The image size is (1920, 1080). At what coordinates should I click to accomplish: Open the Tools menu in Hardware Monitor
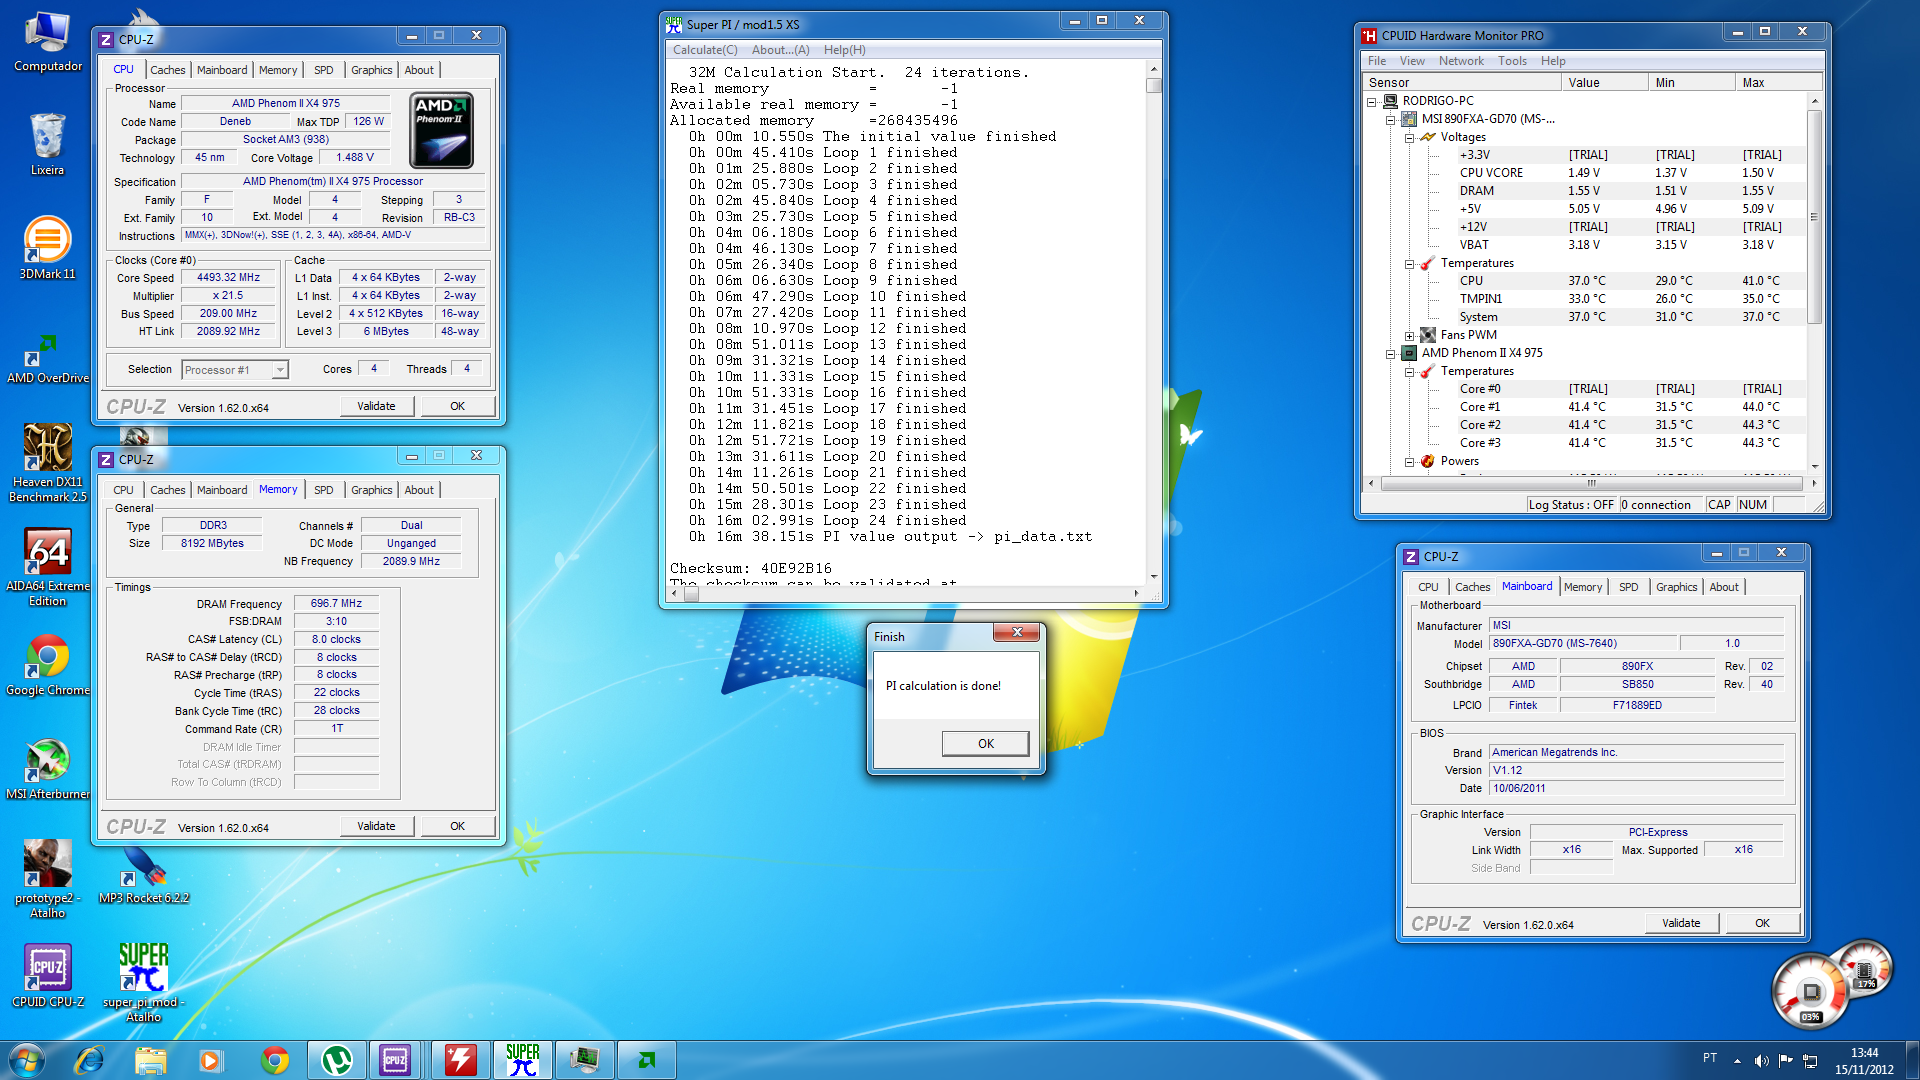(x=1512, y=61)
